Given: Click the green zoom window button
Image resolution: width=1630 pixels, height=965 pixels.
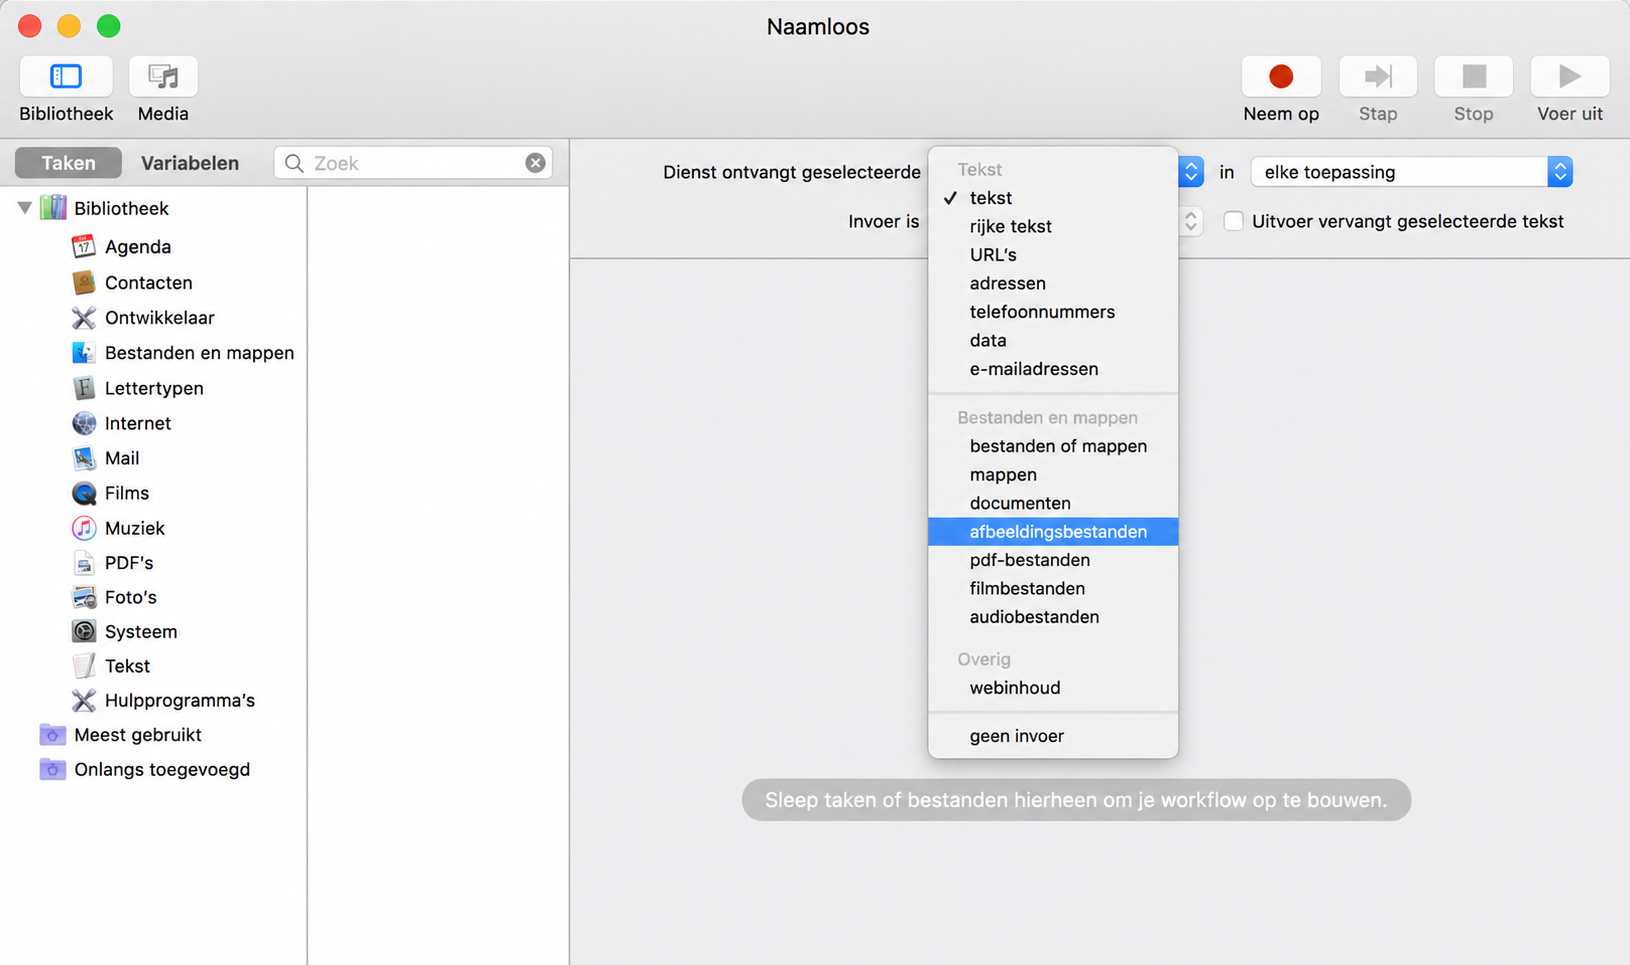Looking at the screenshot, I should (x=108, y=26).
